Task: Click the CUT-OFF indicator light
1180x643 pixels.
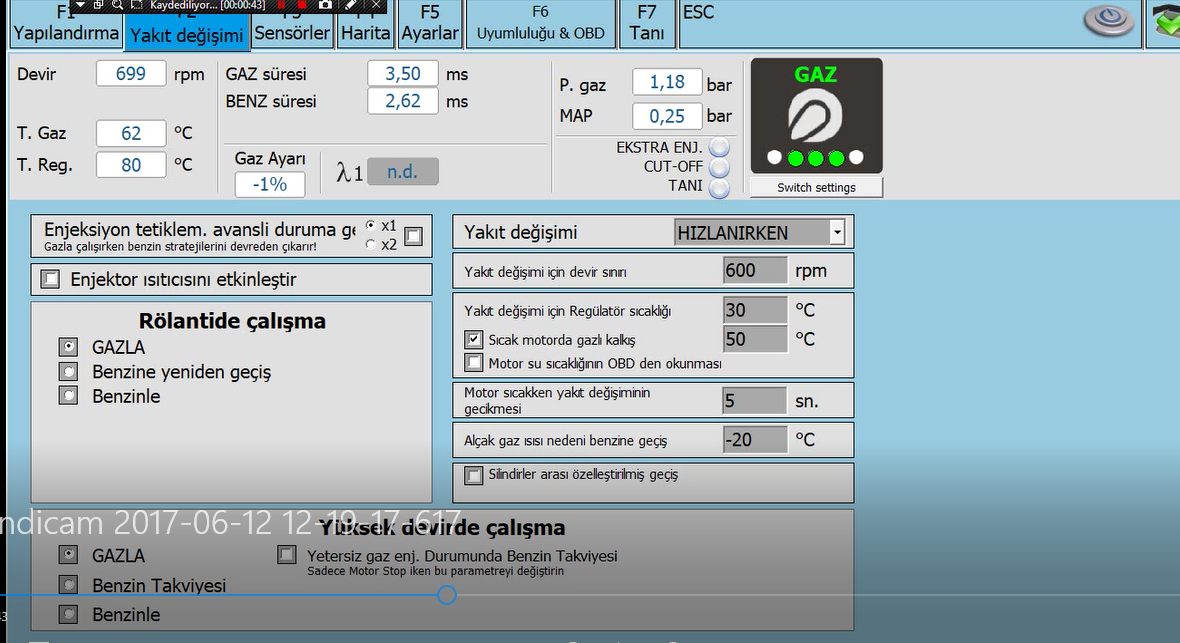Action: click(719, 167)
